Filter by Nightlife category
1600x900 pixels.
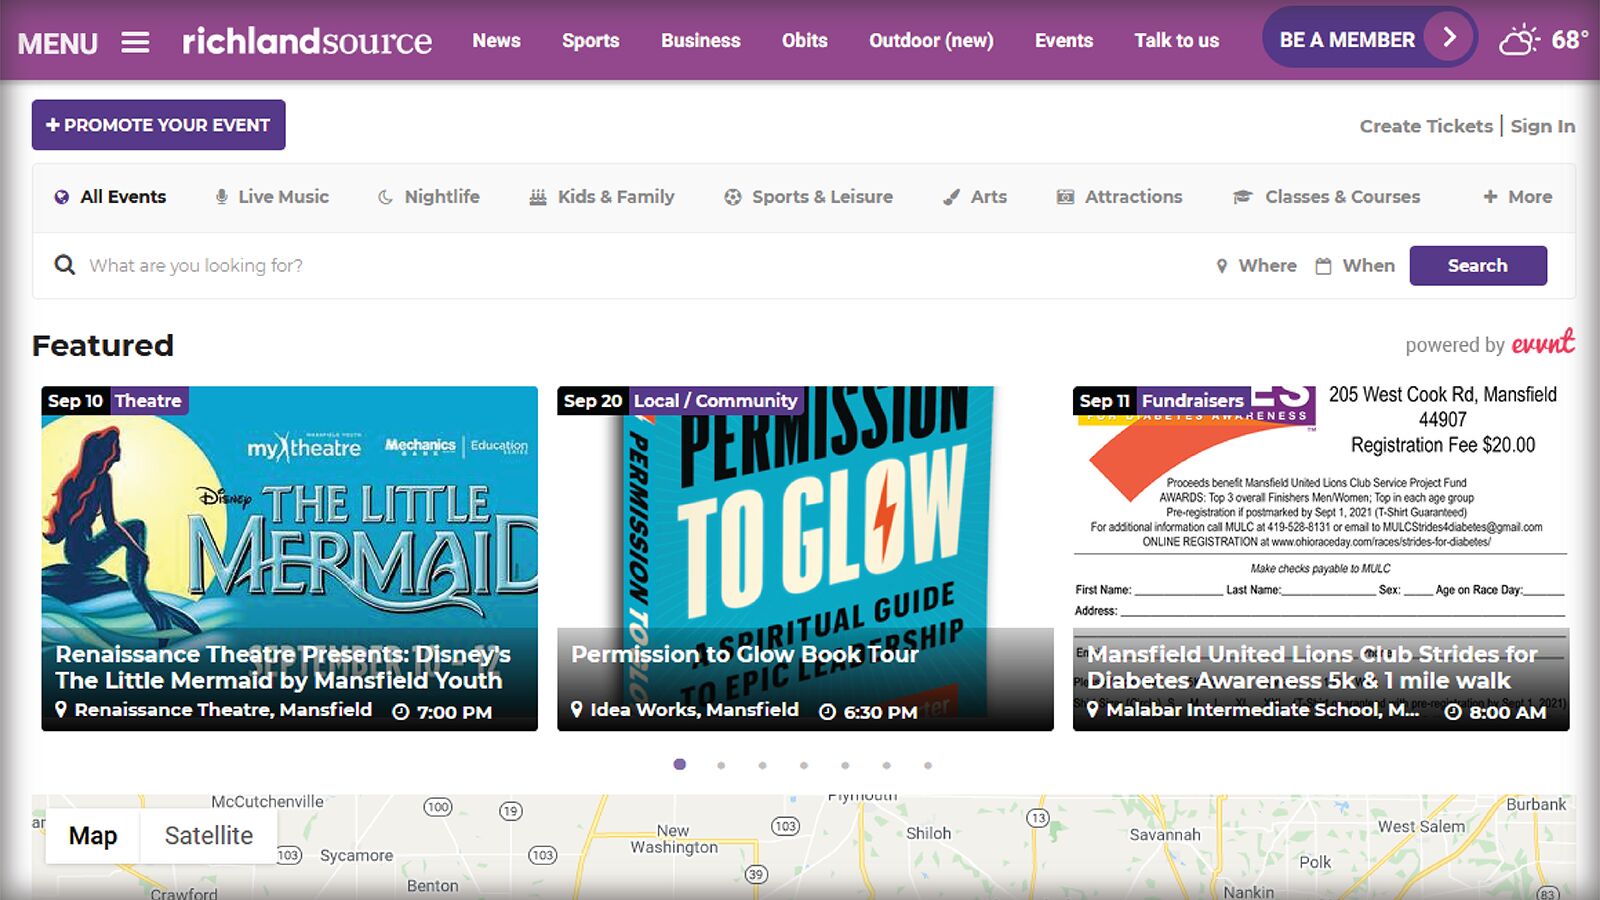point(428,197)
